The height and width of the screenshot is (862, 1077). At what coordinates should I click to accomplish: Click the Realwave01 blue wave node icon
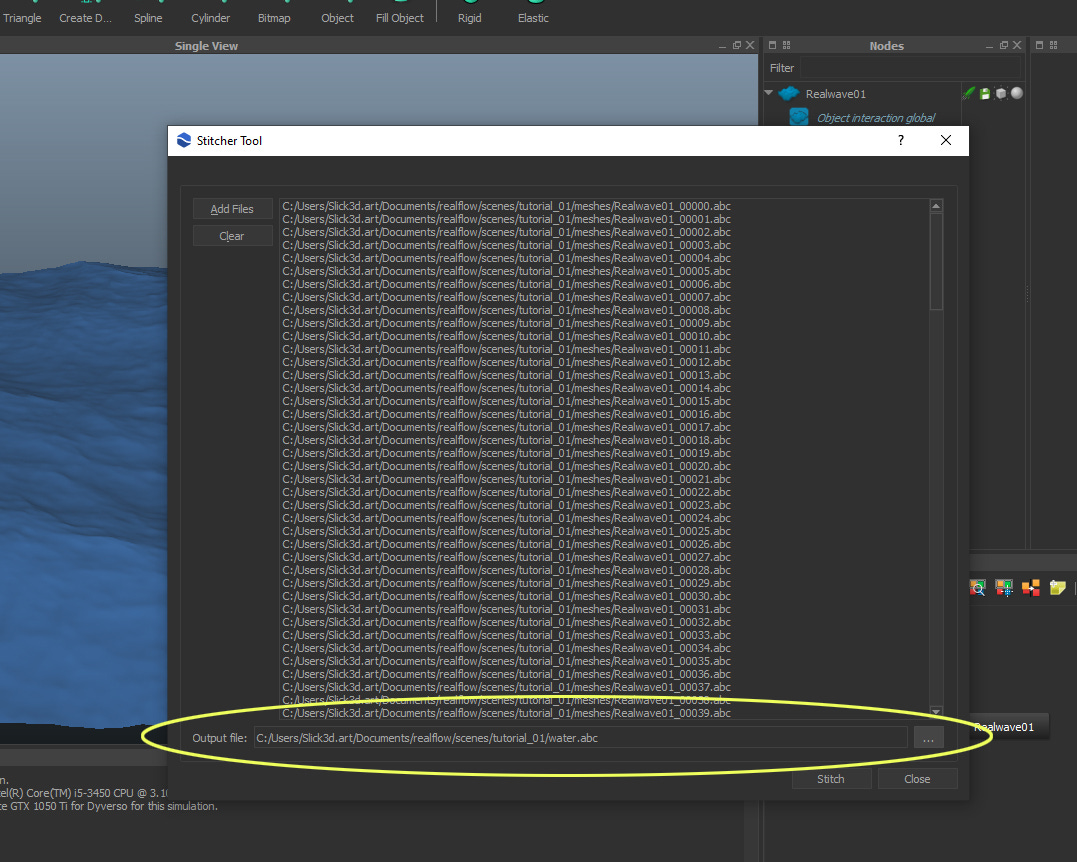[x=789, y=93]
